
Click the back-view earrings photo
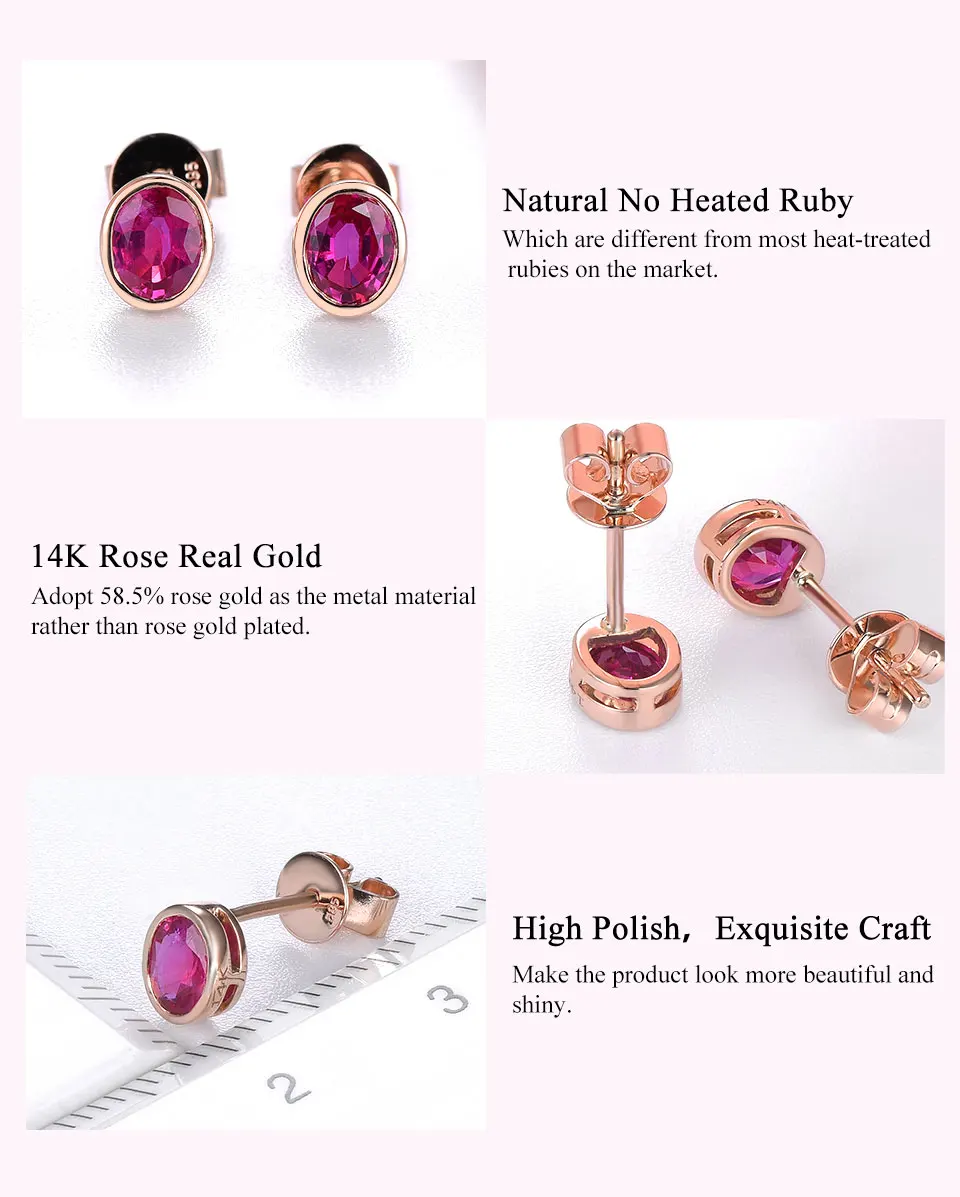(715, 595)
